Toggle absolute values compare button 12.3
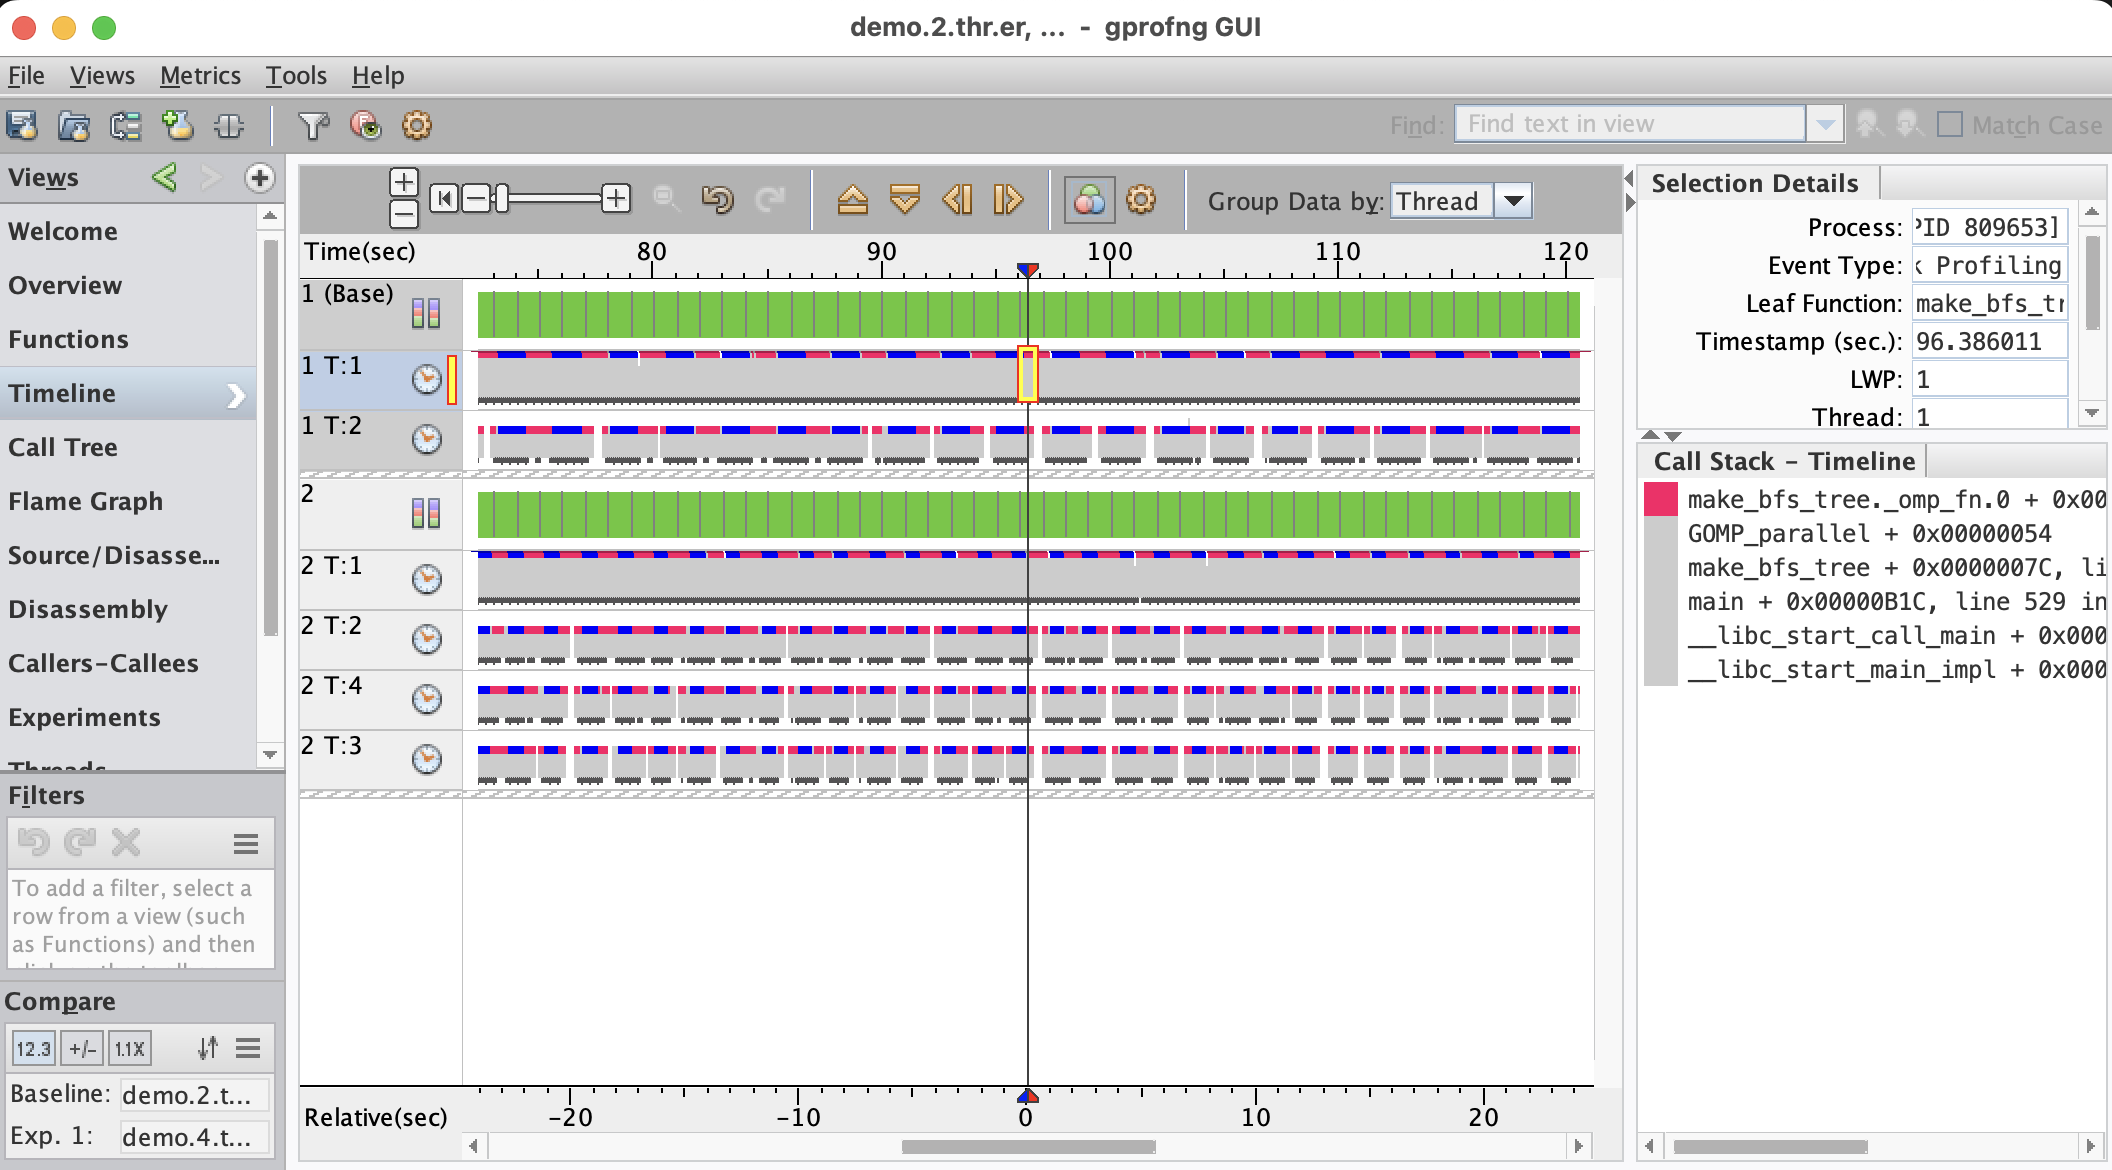 tap(33, 1048)
